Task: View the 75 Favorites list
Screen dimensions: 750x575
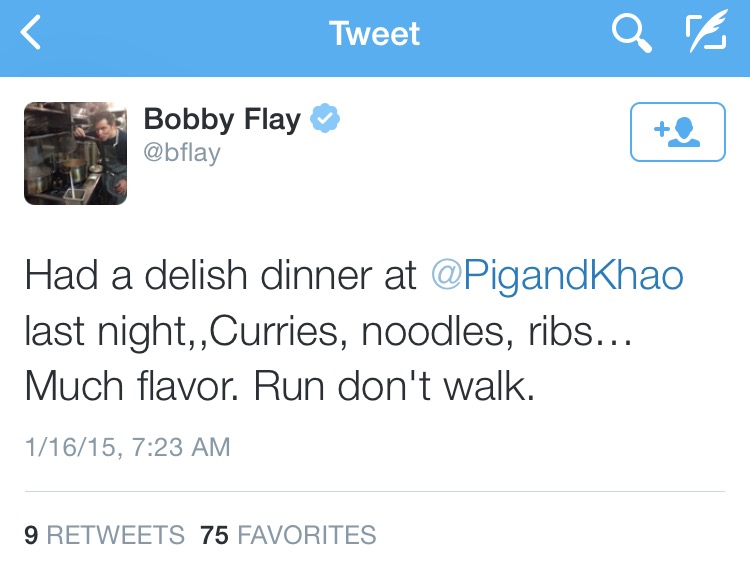Action: tap(288, 535)
